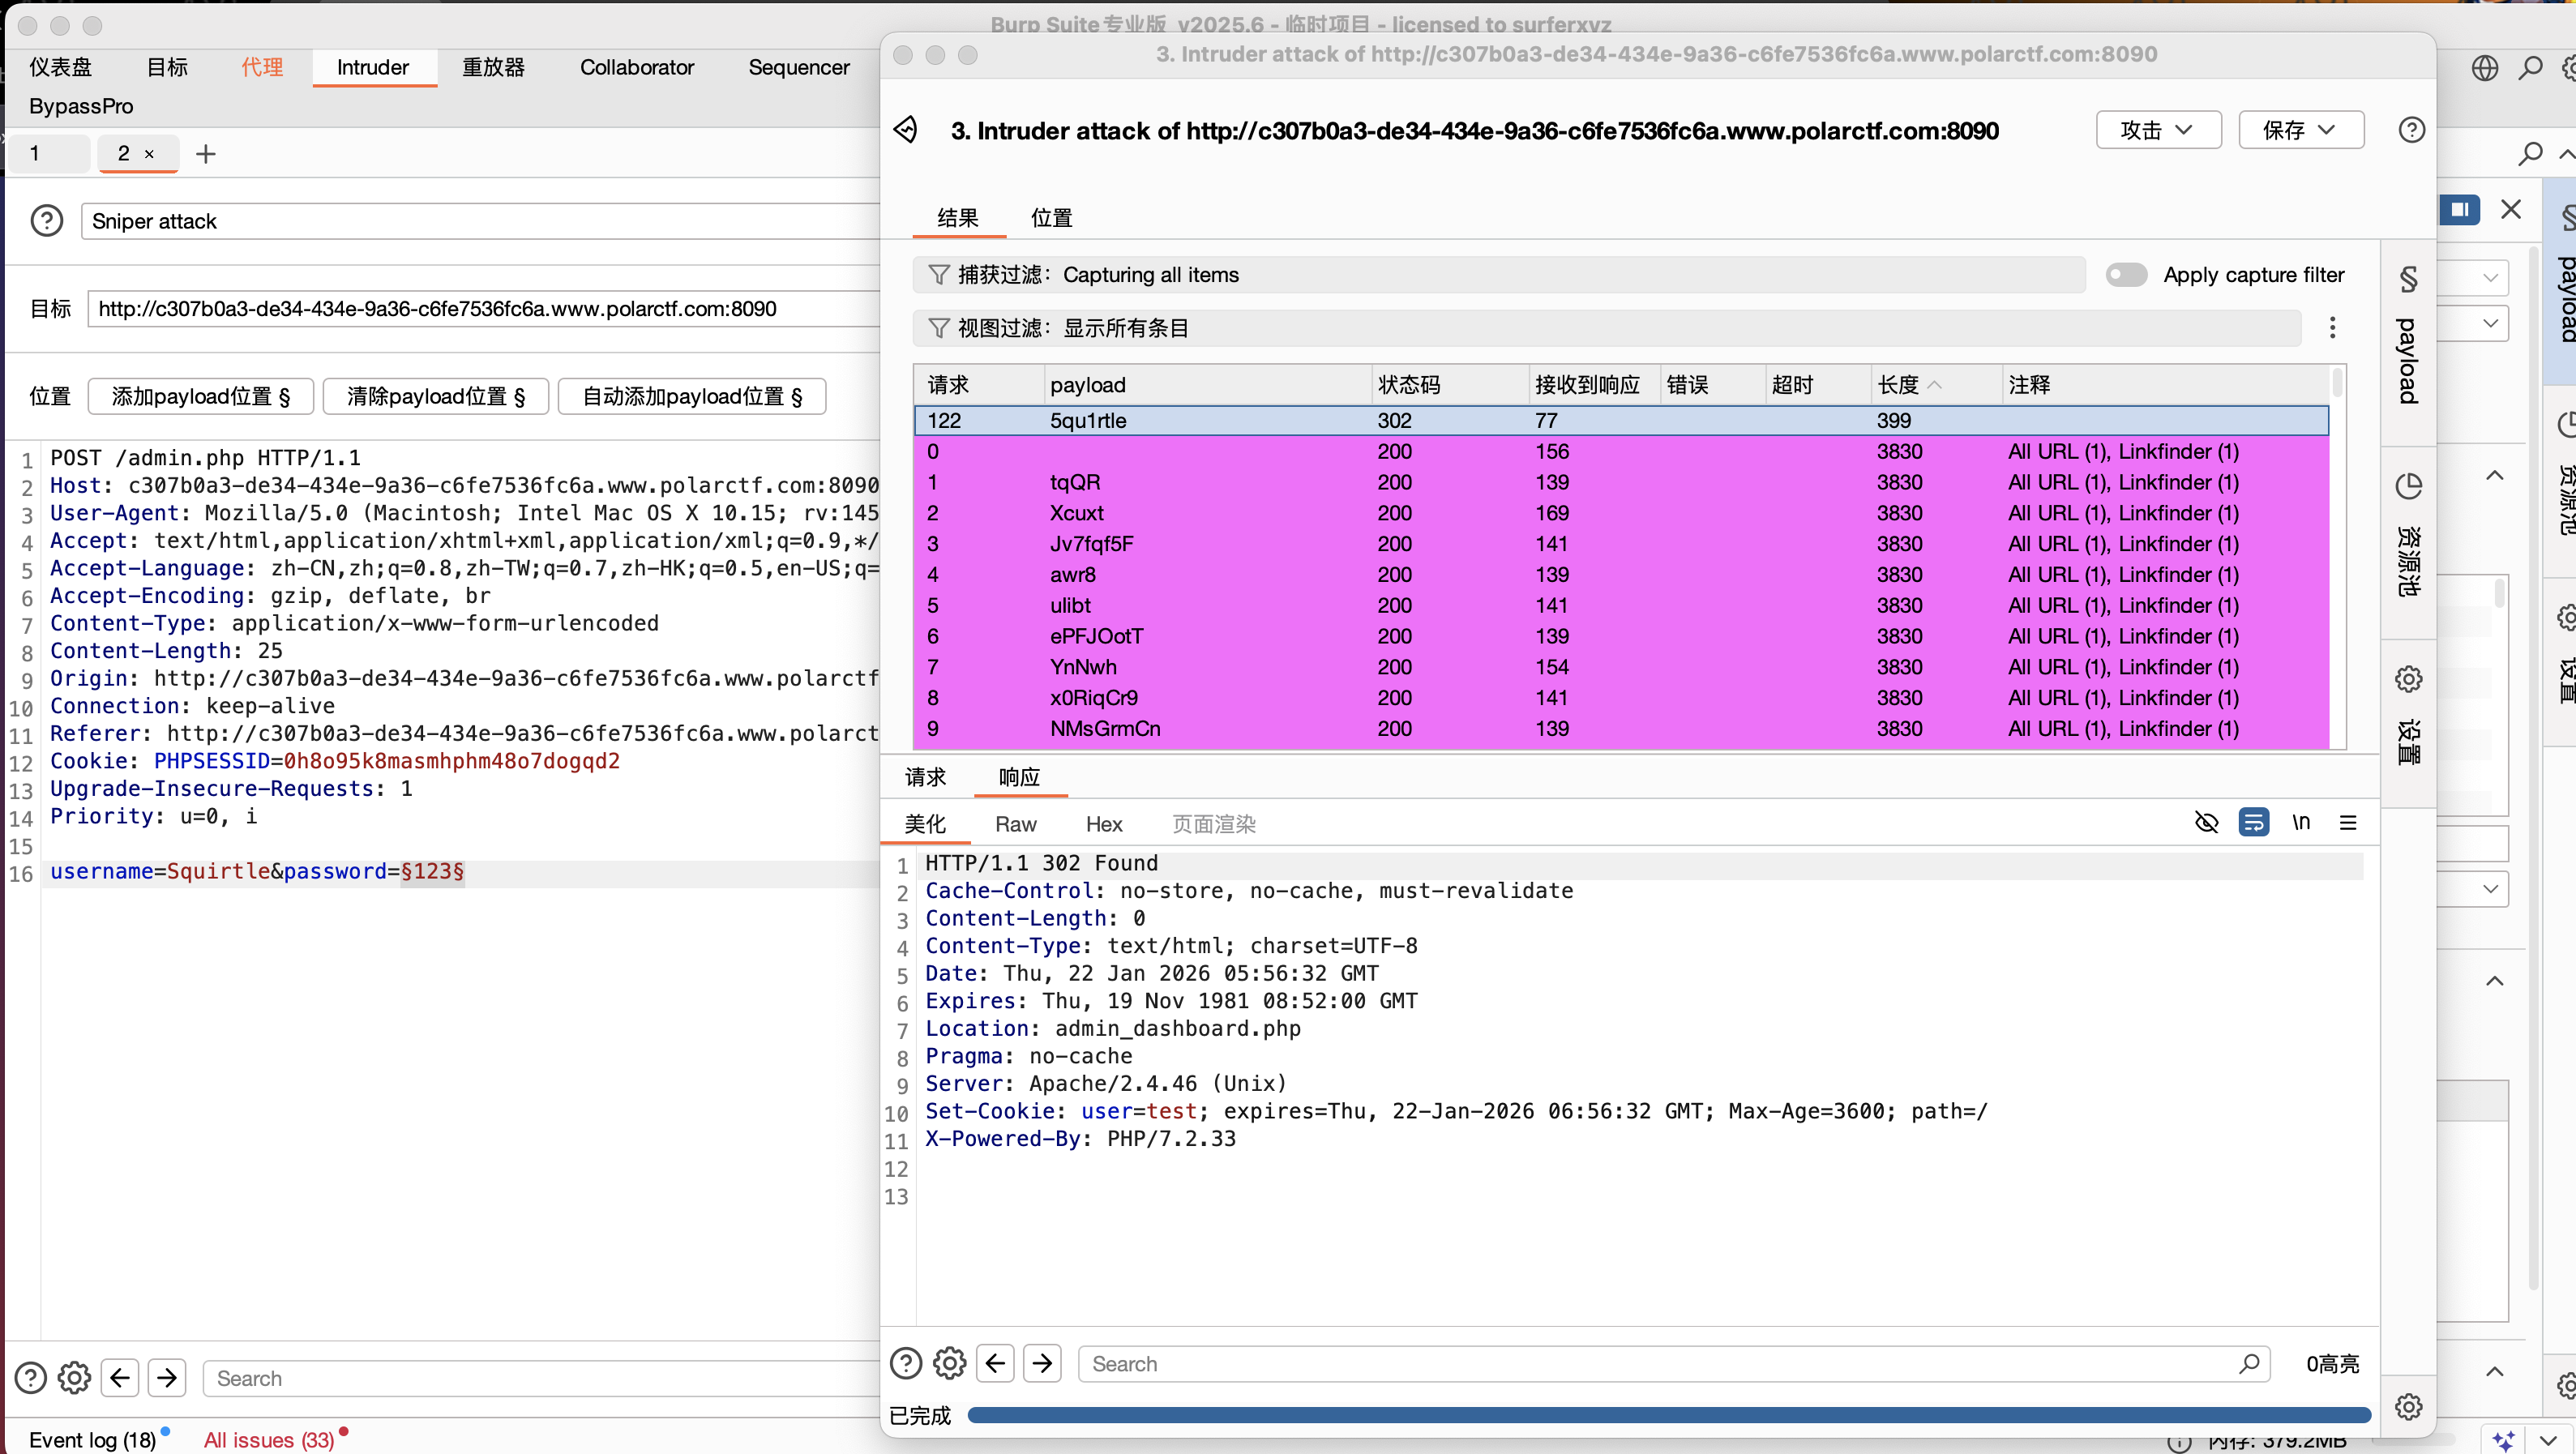Screen dimensions: 2576x1454
Task: Click the three-dot menu next to view filter
Action: [2332, 328]
